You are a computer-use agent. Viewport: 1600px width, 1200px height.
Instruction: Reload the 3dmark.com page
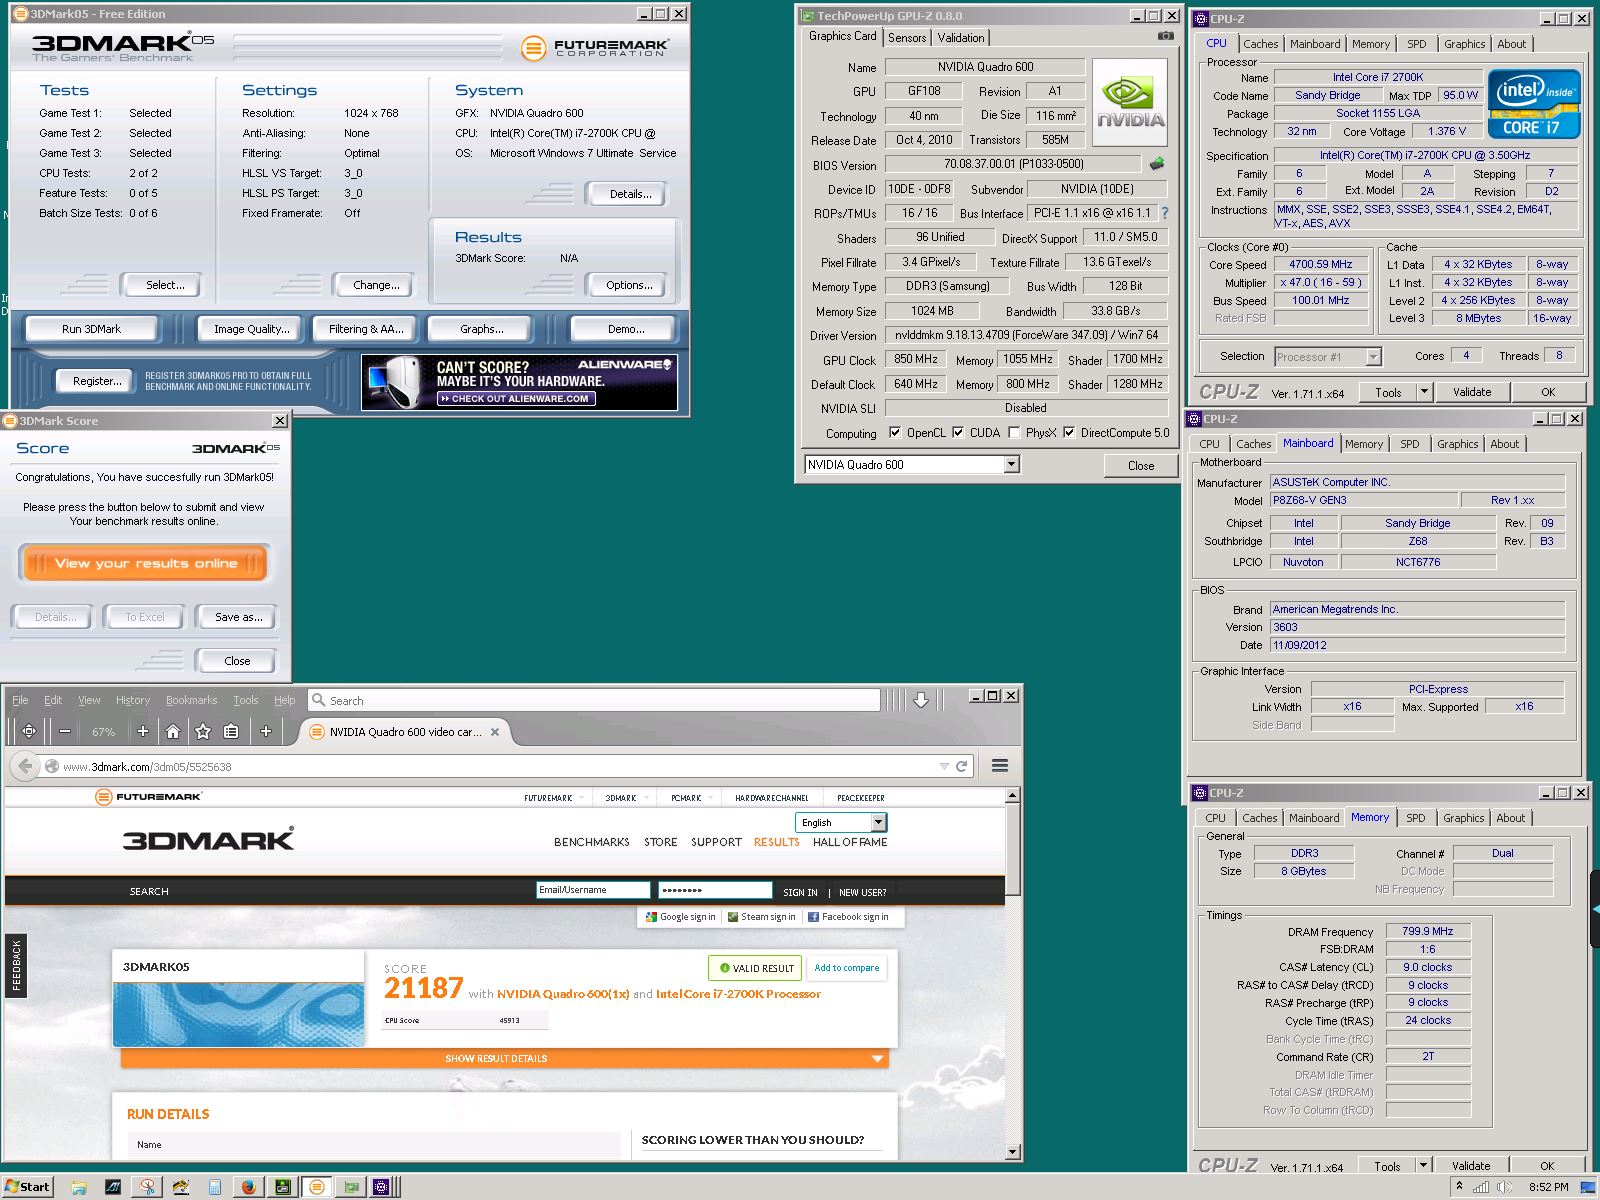[961, 766]
